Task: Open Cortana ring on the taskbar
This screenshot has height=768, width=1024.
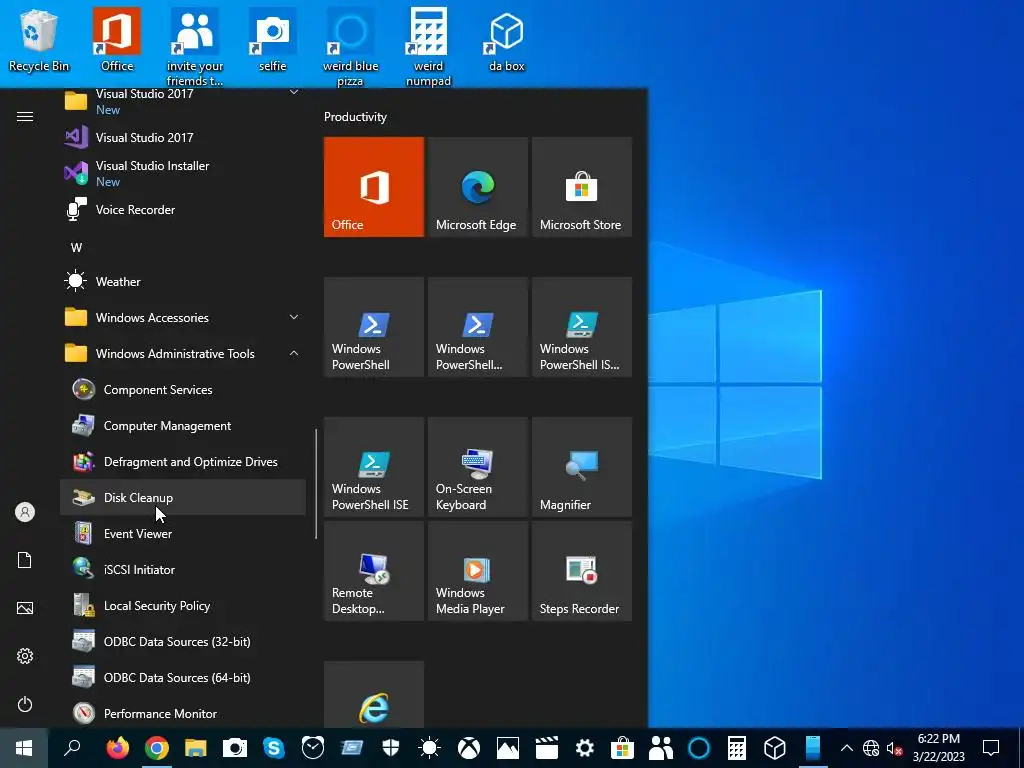Action: tap(698, 748)
